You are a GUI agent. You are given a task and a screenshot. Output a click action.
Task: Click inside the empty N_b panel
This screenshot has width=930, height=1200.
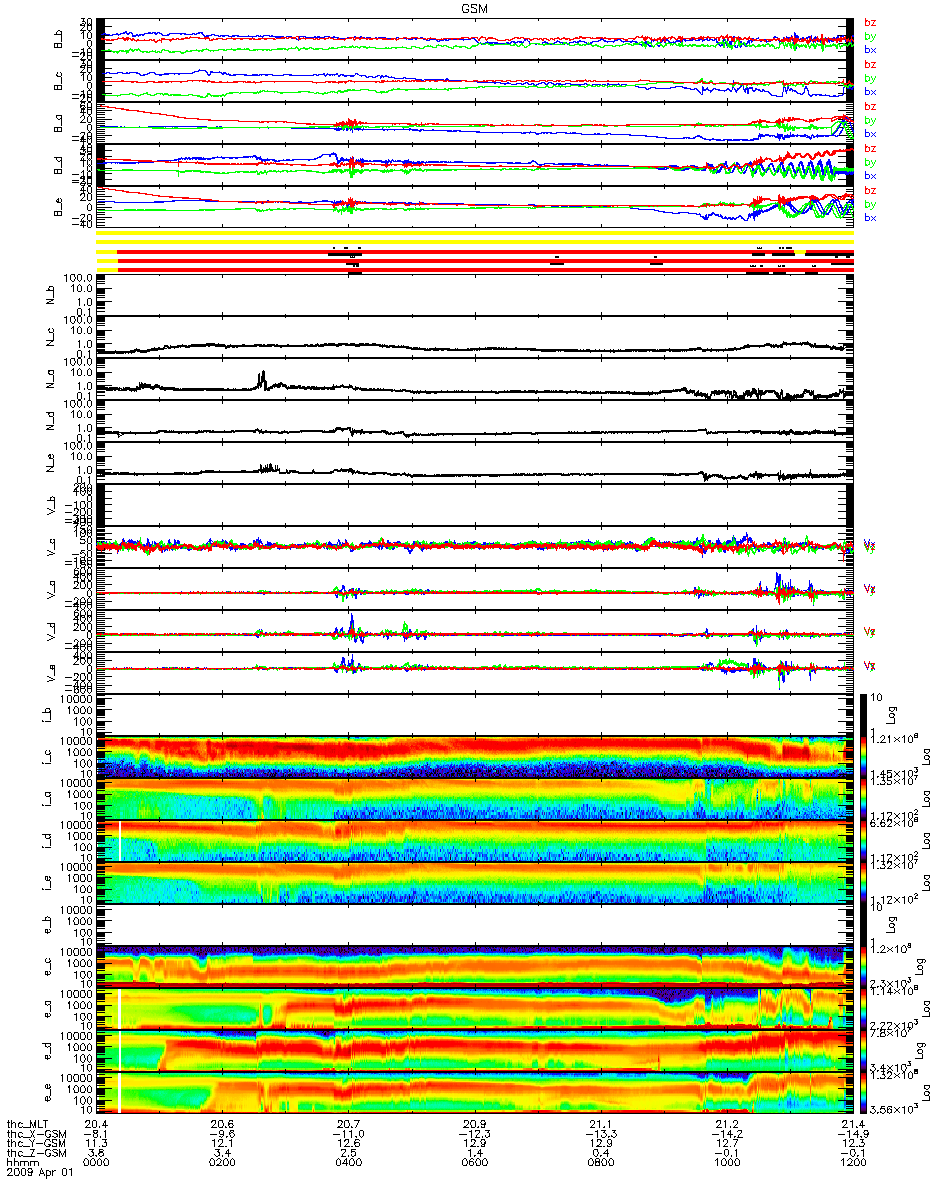(475, 295)
